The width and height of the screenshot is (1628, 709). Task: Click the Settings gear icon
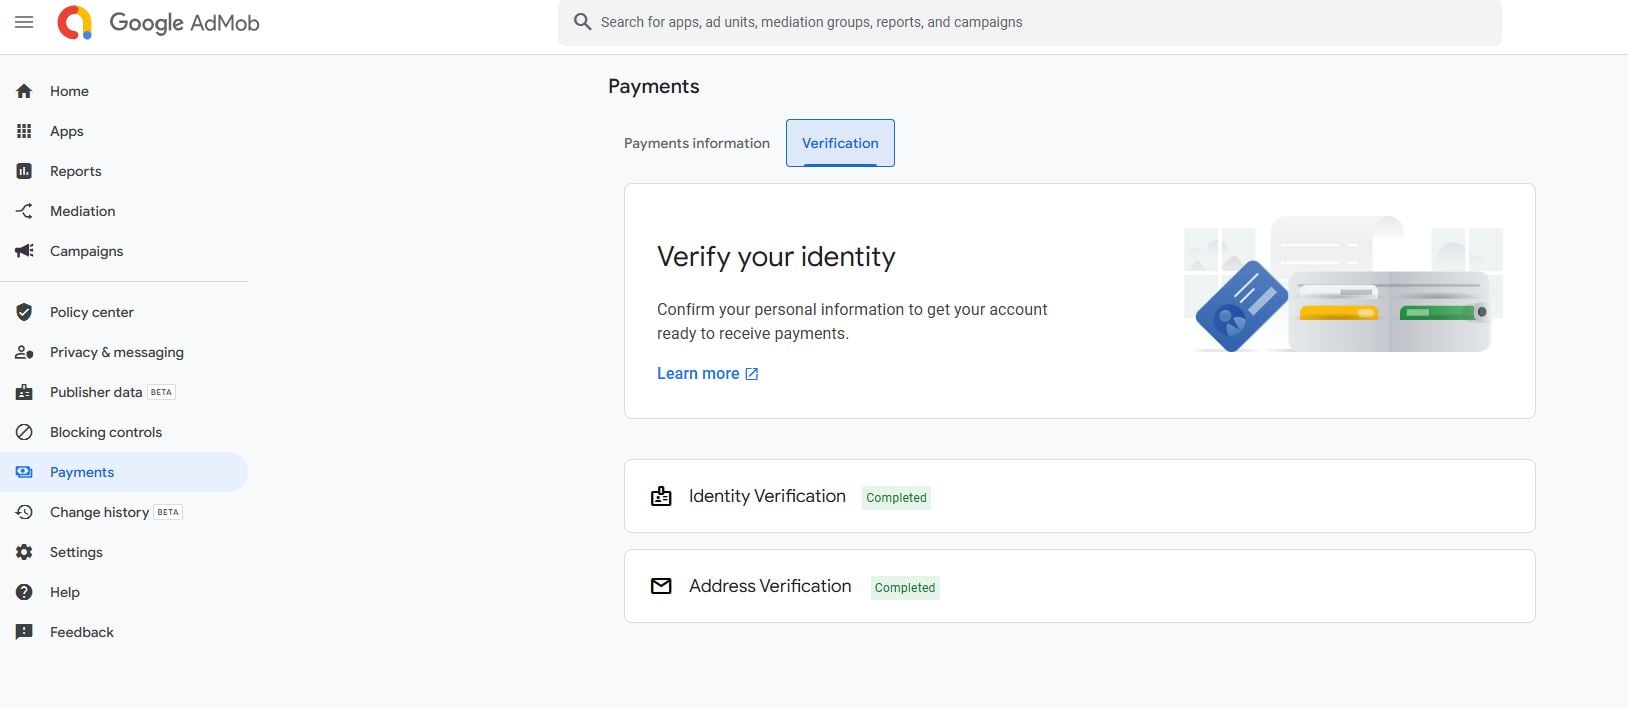click(x=24, y=552)
